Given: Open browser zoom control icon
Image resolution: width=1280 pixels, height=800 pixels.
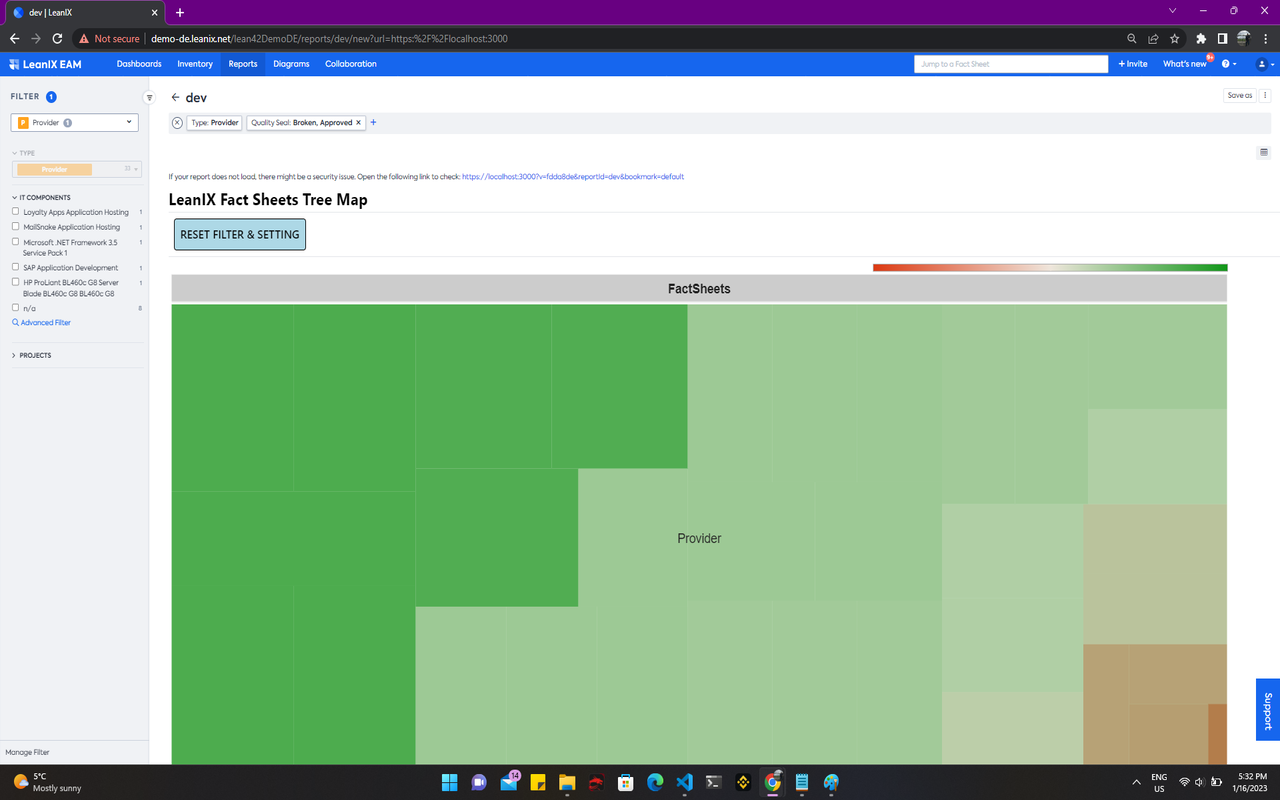Looking at the screenshot, I should click(1132, 39).
